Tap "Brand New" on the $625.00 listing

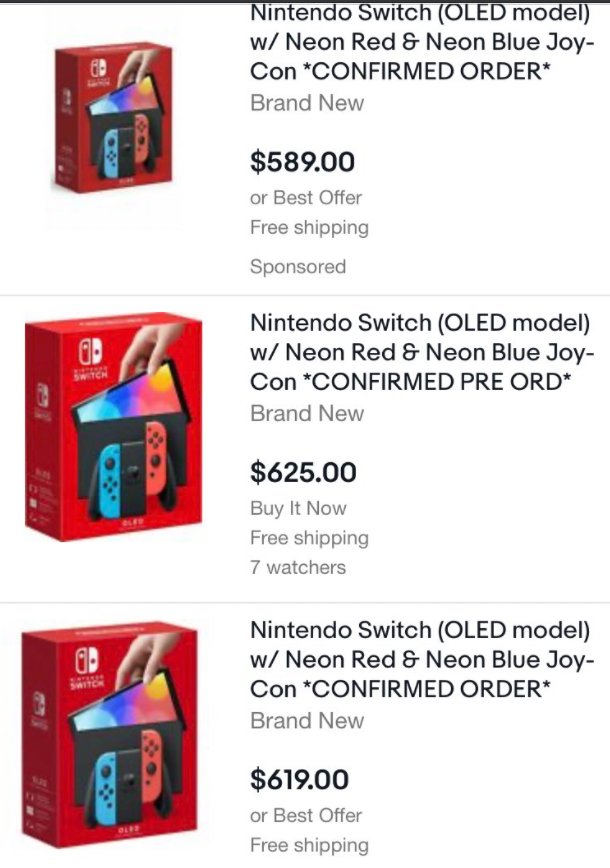click(307, 413)
